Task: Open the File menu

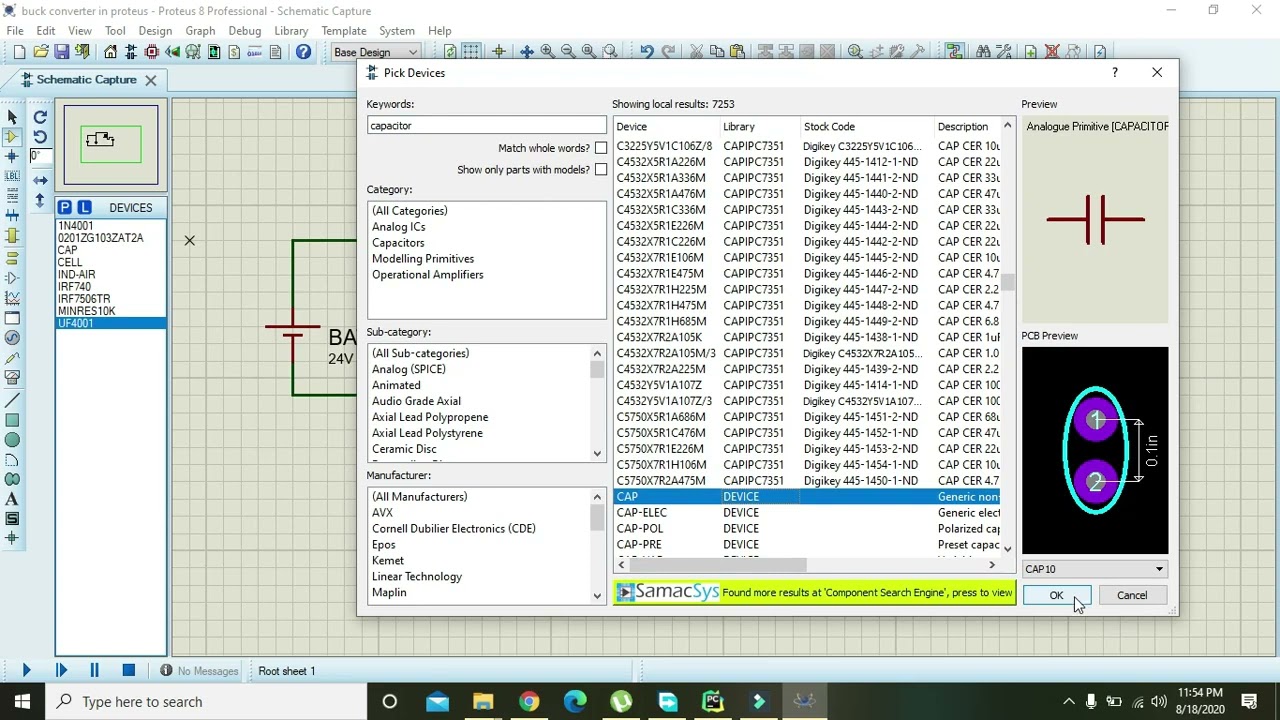Action: tap(15, 31)
